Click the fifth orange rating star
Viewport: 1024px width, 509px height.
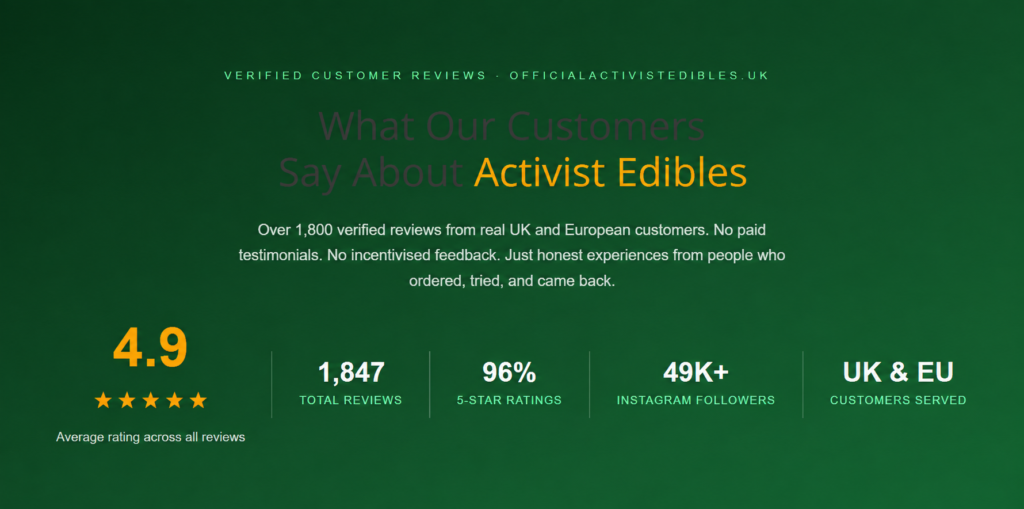(x=198, y=401)
